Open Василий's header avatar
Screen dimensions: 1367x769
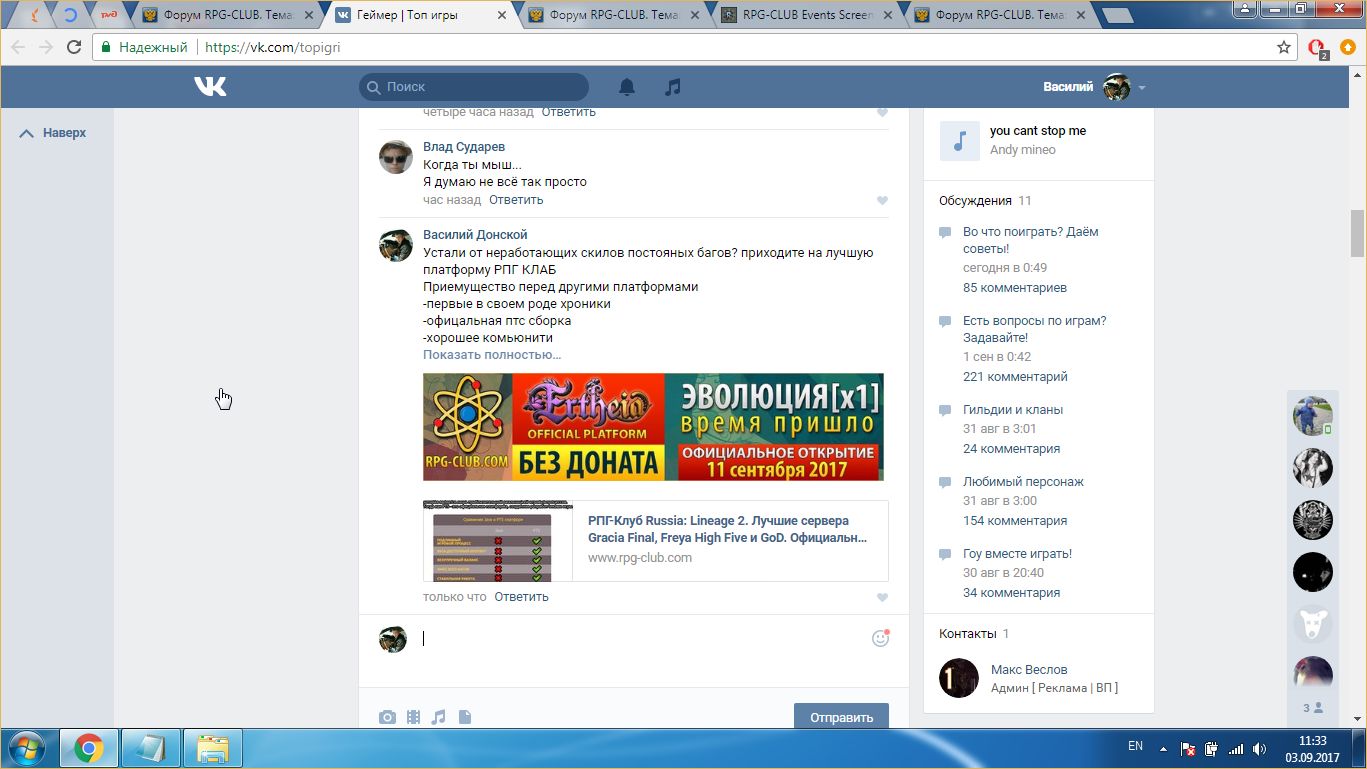[x=1116, y=87]
